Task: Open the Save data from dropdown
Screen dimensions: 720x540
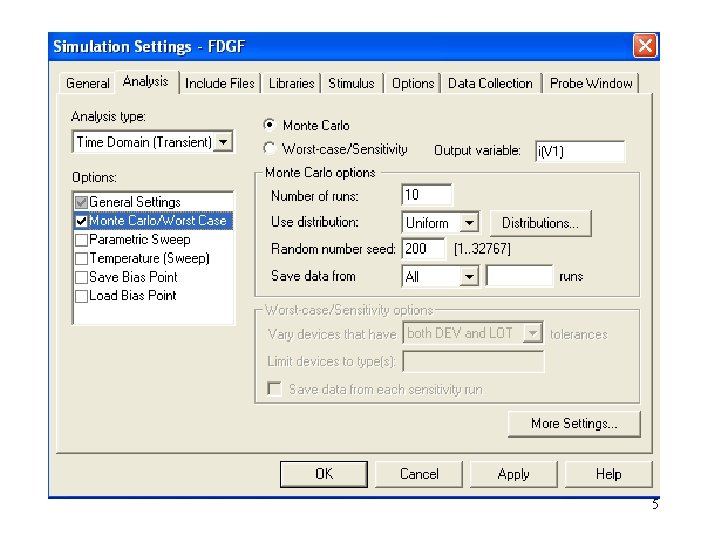Action: click(x=469, y=276)
